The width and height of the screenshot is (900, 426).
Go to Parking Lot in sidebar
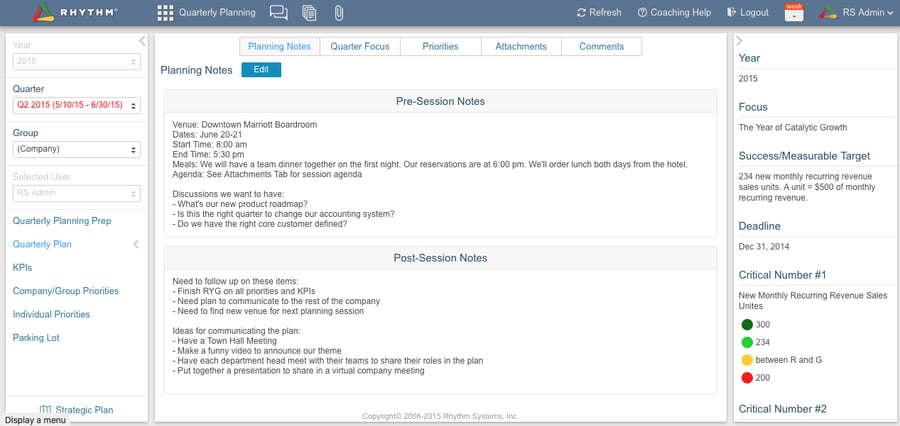(x=36, y=338)
